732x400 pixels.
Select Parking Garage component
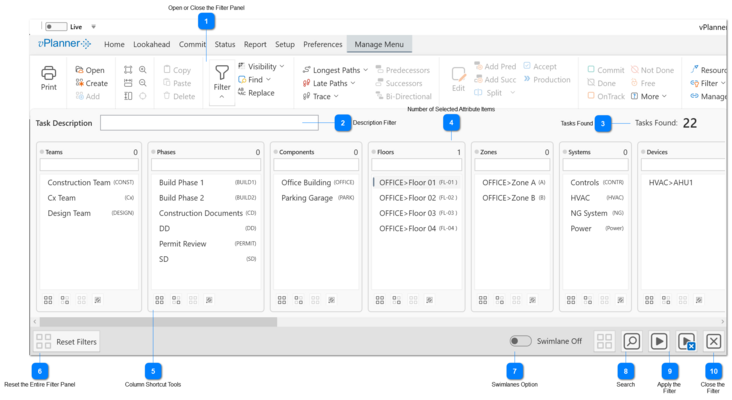(x=317, y=198)
